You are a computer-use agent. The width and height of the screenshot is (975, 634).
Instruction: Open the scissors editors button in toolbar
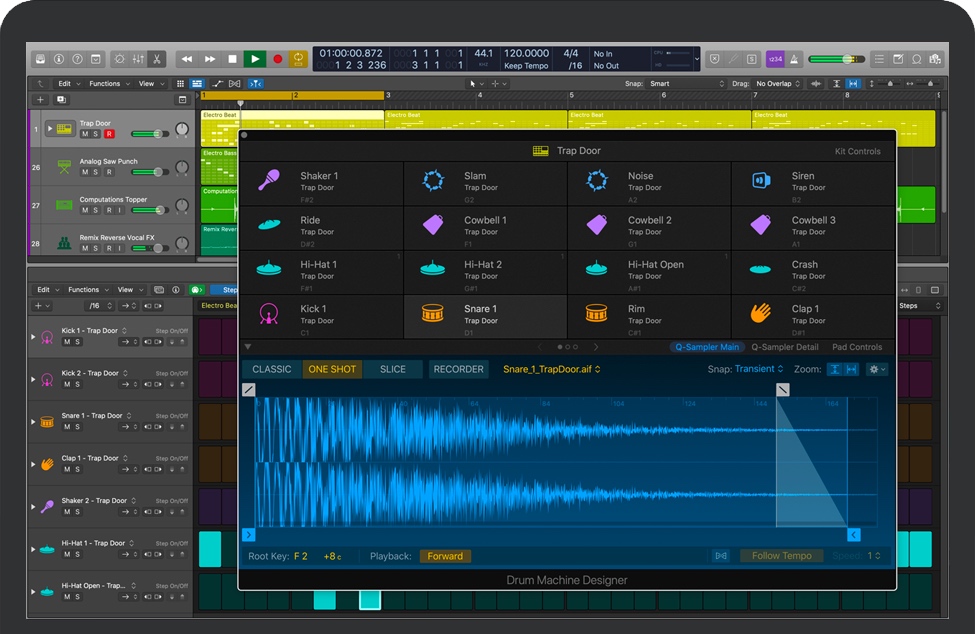pos(156,59)
